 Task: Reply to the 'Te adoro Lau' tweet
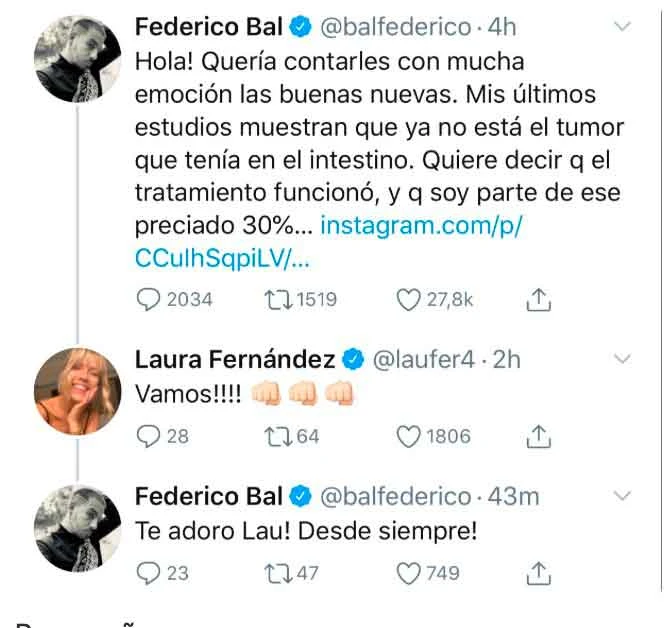[x=148, y=573]
